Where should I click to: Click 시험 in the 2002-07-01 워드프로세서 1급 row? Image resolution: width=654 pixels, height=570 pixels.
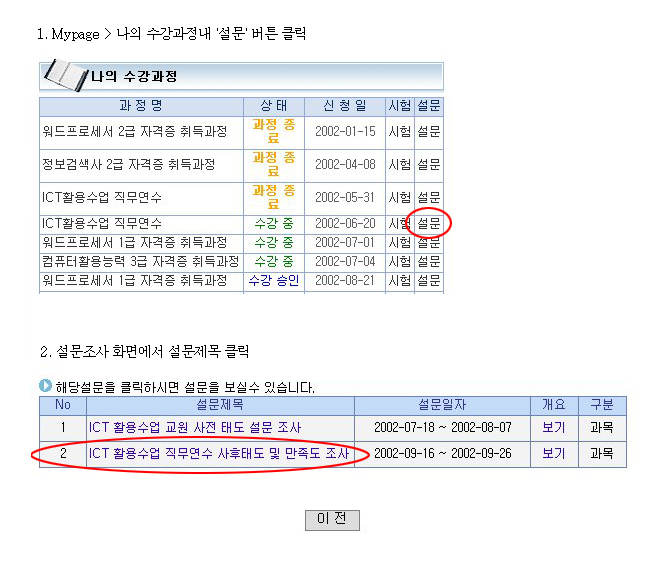click(x=400, y=243)
